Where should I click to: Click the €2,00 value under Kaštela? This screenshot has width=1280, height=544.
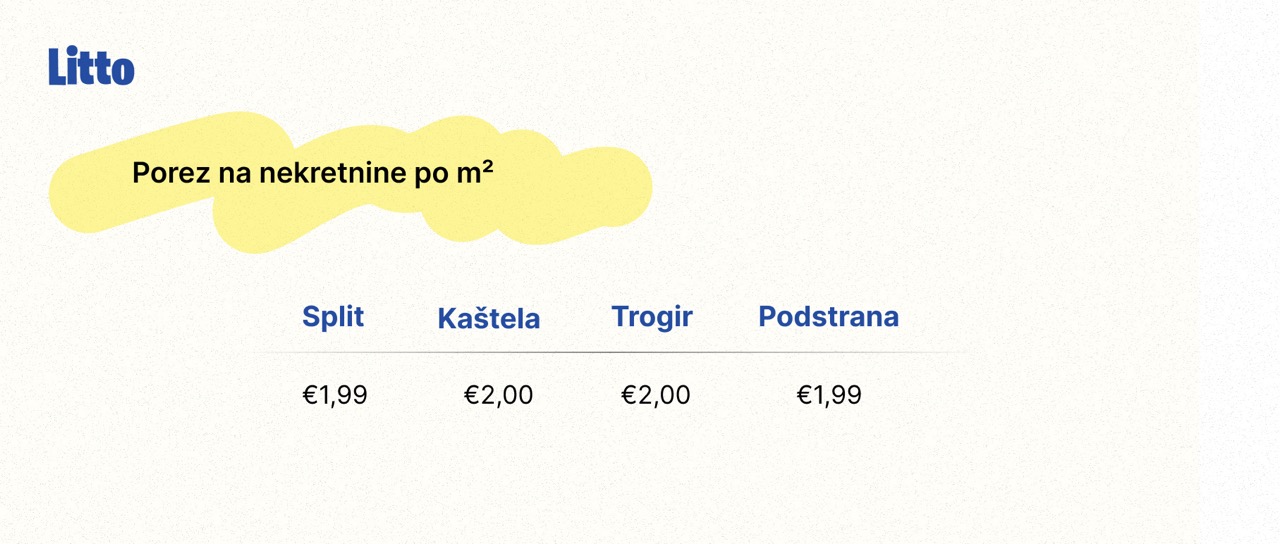(x=498, y=395)
